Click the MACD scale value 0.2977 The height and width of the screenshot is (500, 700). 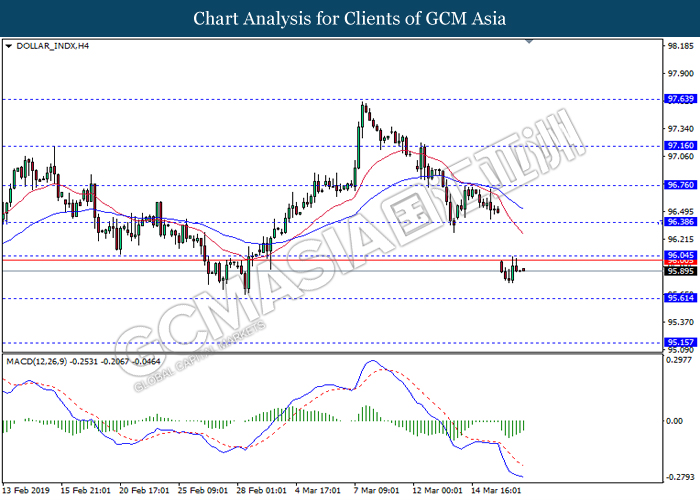click(681, 360)
